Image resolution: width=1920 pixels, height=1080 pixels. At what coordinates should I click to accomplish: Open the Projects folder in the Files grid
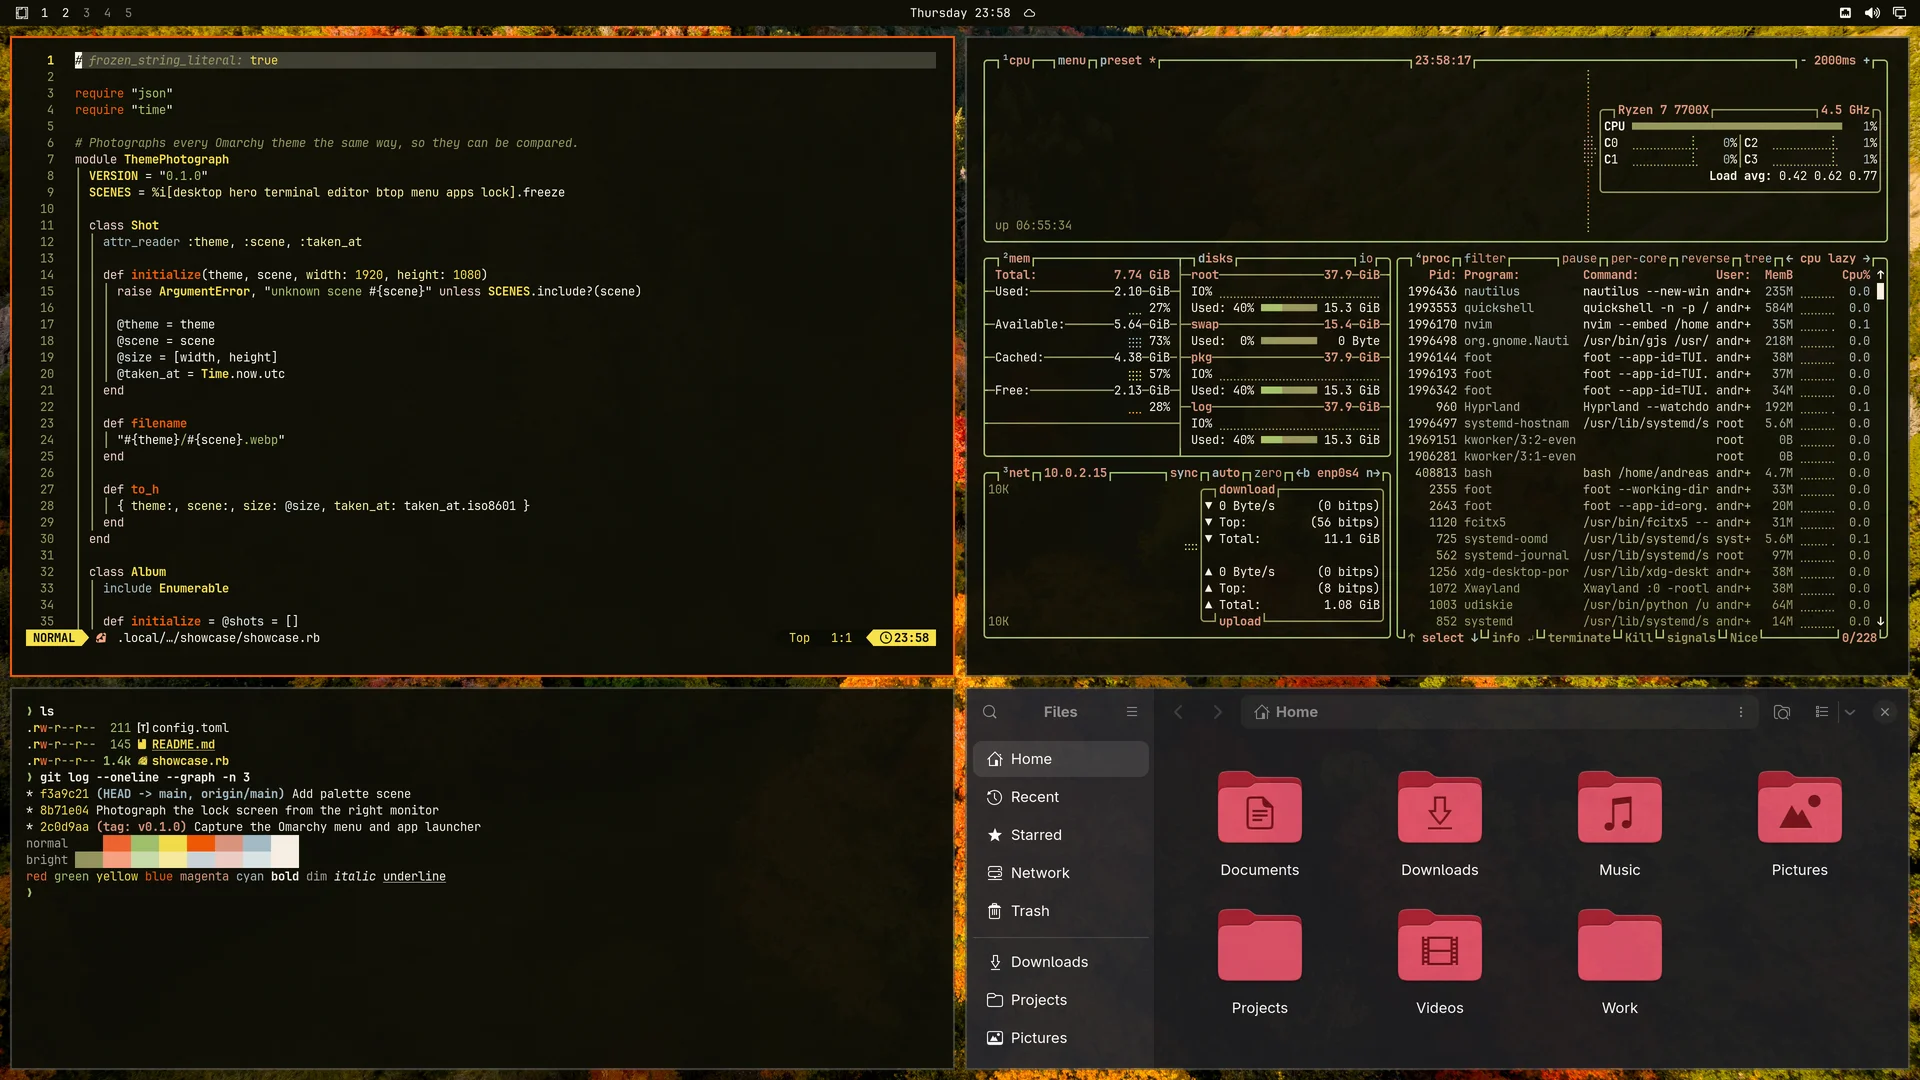click(1260, 945)
